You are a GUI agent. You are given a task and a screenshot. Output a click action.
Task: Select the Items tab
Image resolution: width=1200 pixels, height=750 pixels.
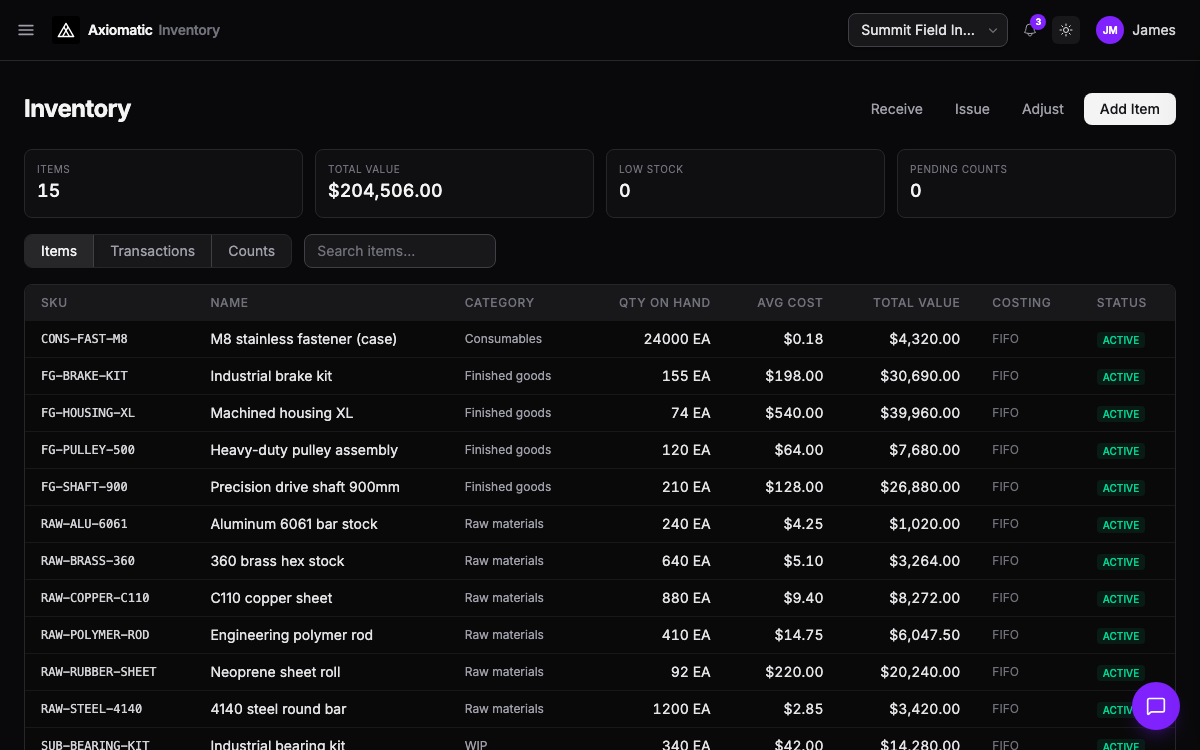pyautogui.click(x=59, y=251)
